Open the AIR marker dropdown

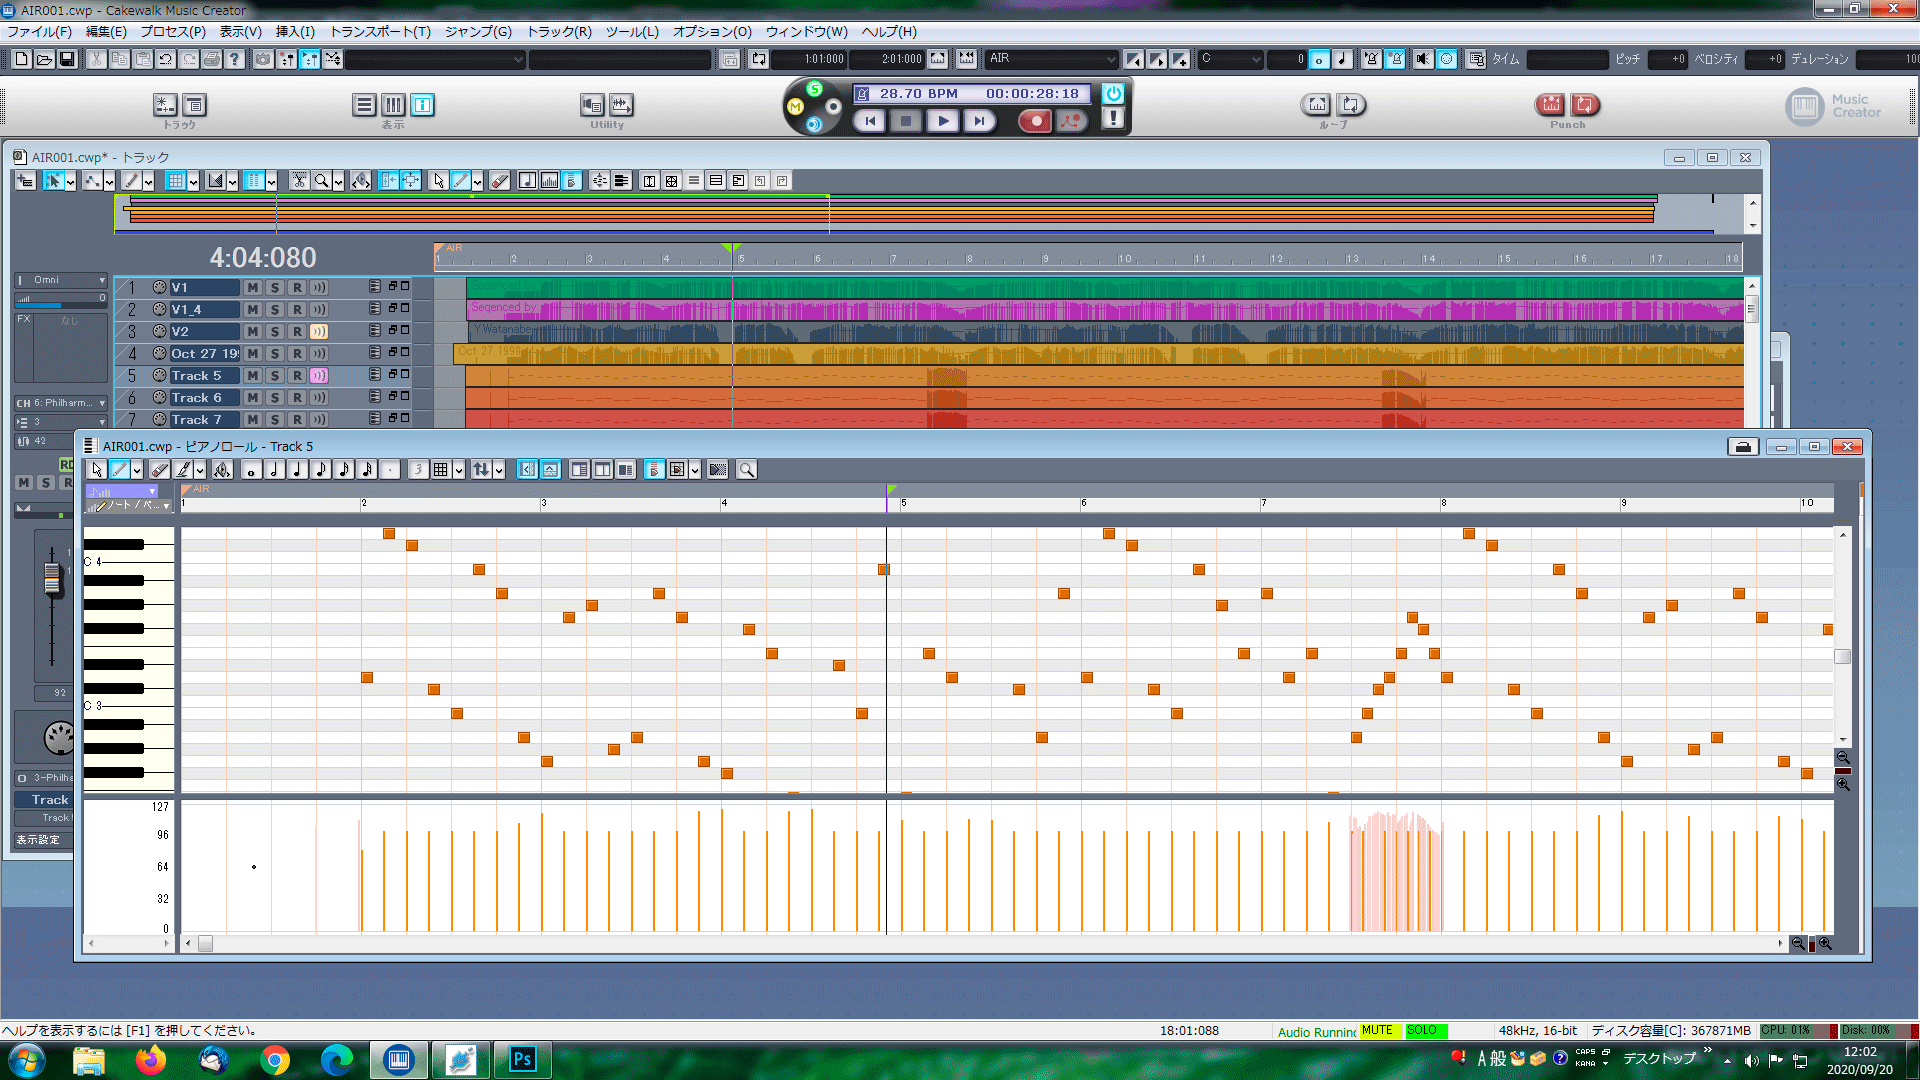[x=1110, y=60]
